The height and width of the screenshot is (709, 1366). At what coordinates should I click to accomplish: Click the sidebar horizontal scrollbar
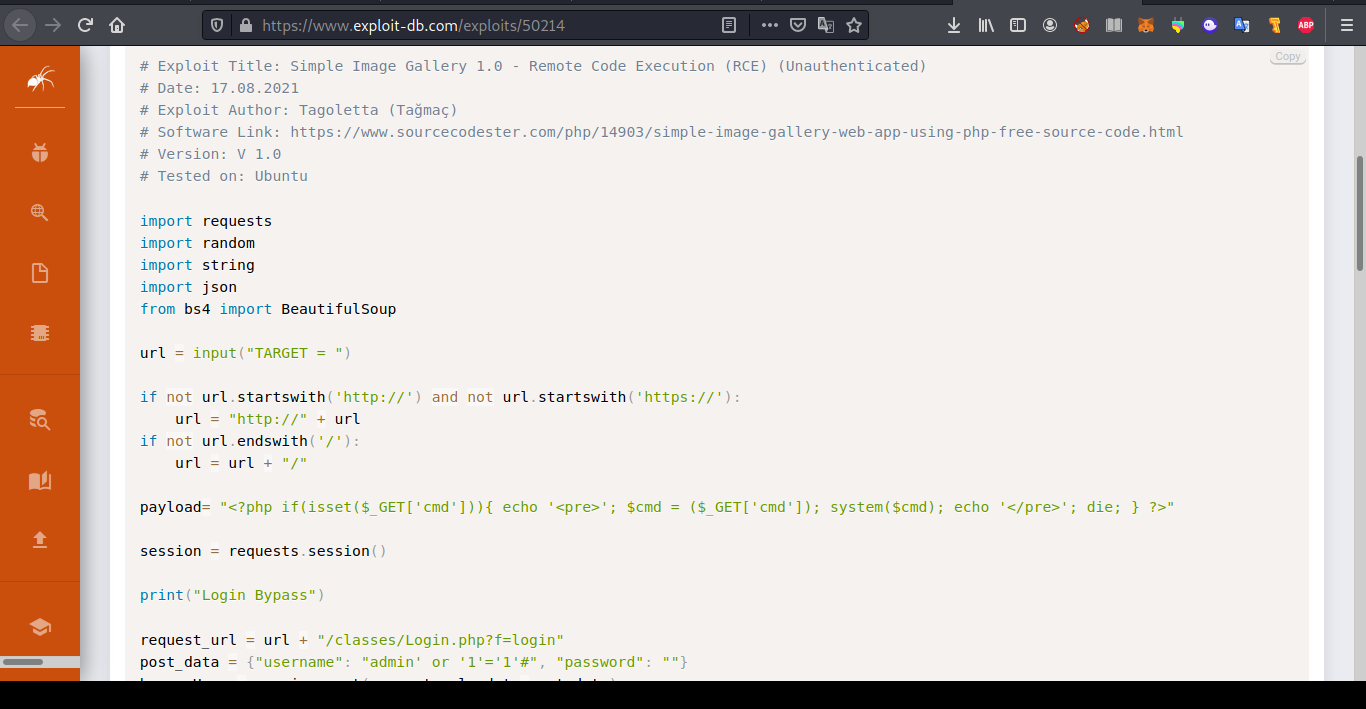(x=22, y=662)
